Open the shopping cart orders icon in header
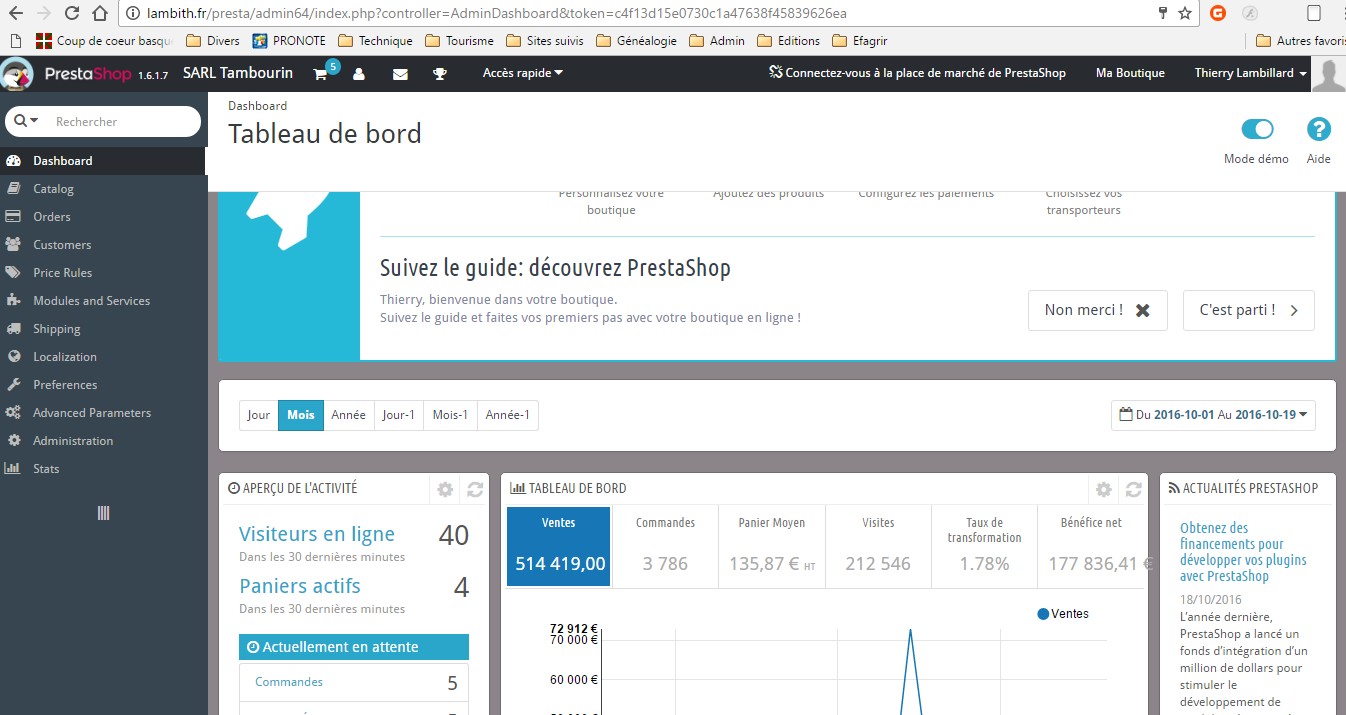 coord(320,74)
